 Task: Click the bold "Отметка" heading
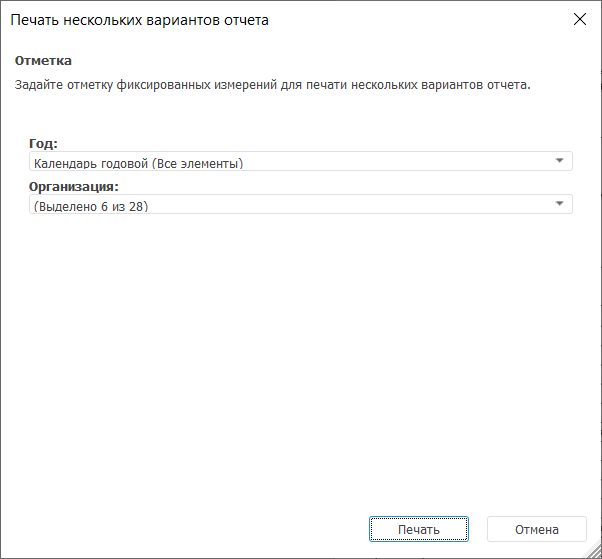point(43,61)
